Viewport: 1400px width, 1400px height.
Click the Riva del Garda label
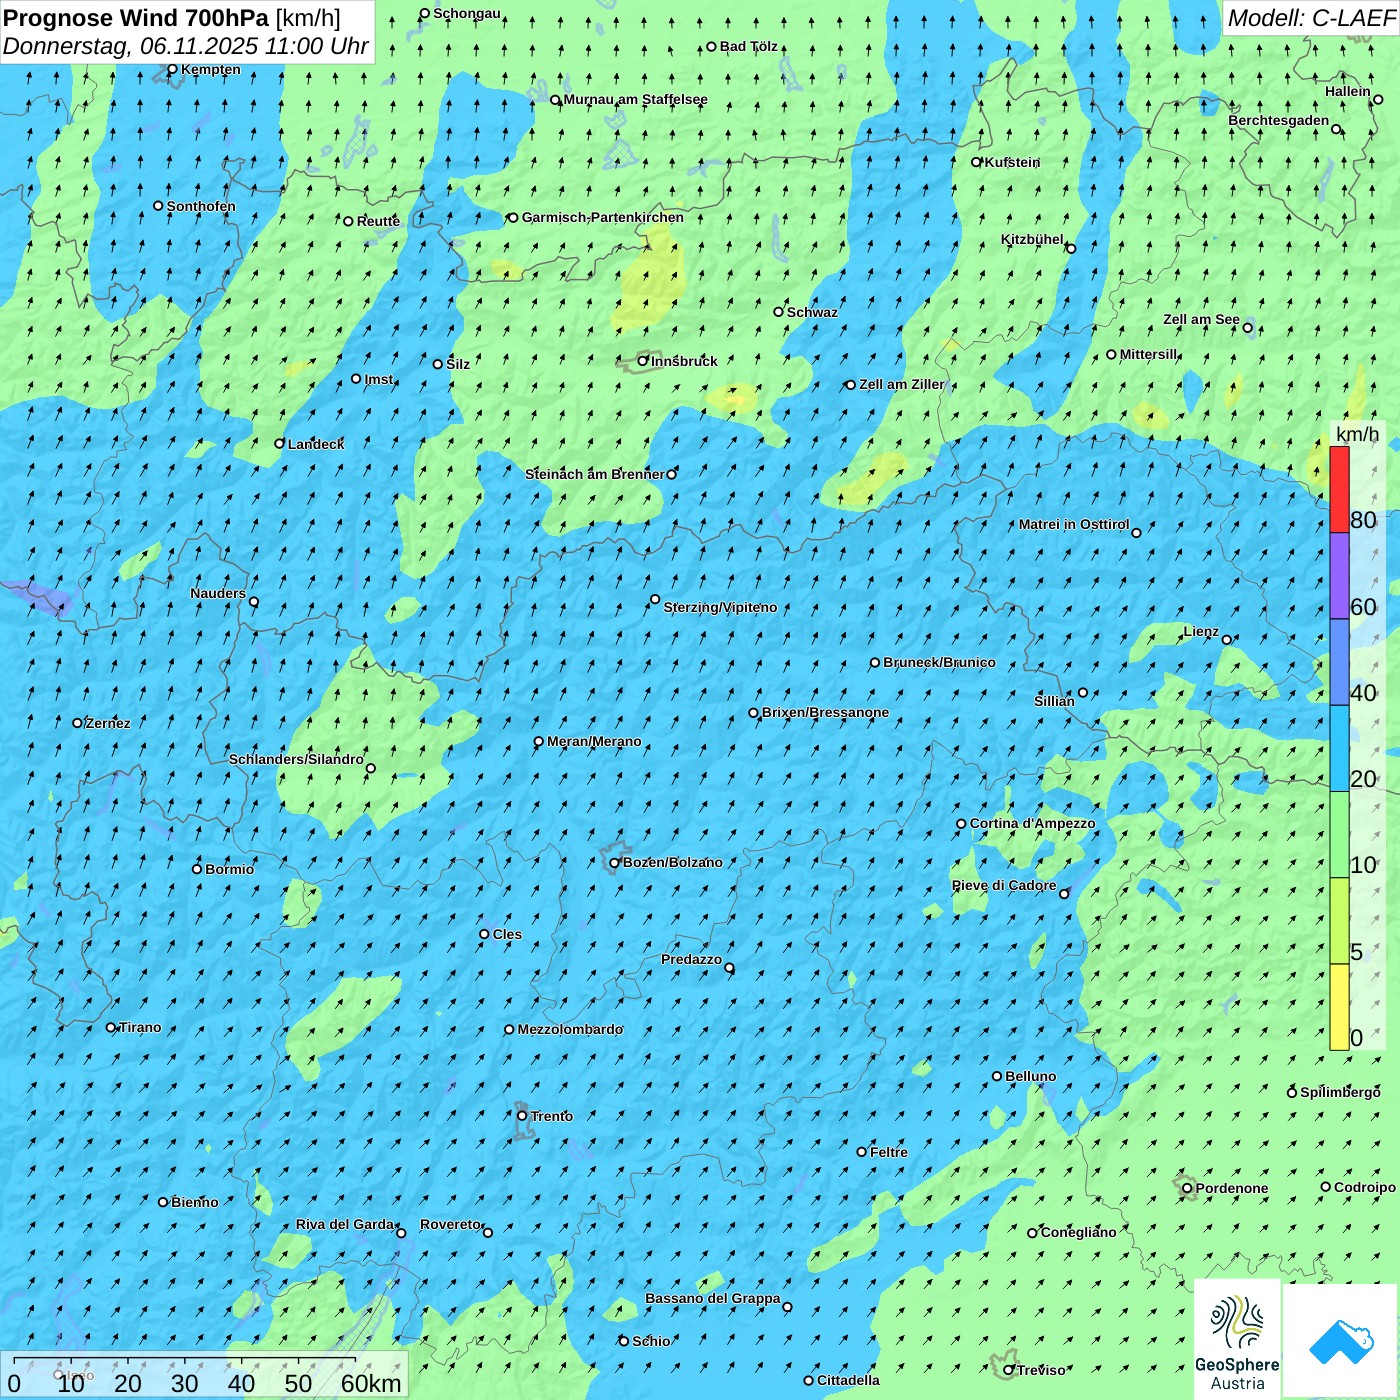(x=345, y=1224)
